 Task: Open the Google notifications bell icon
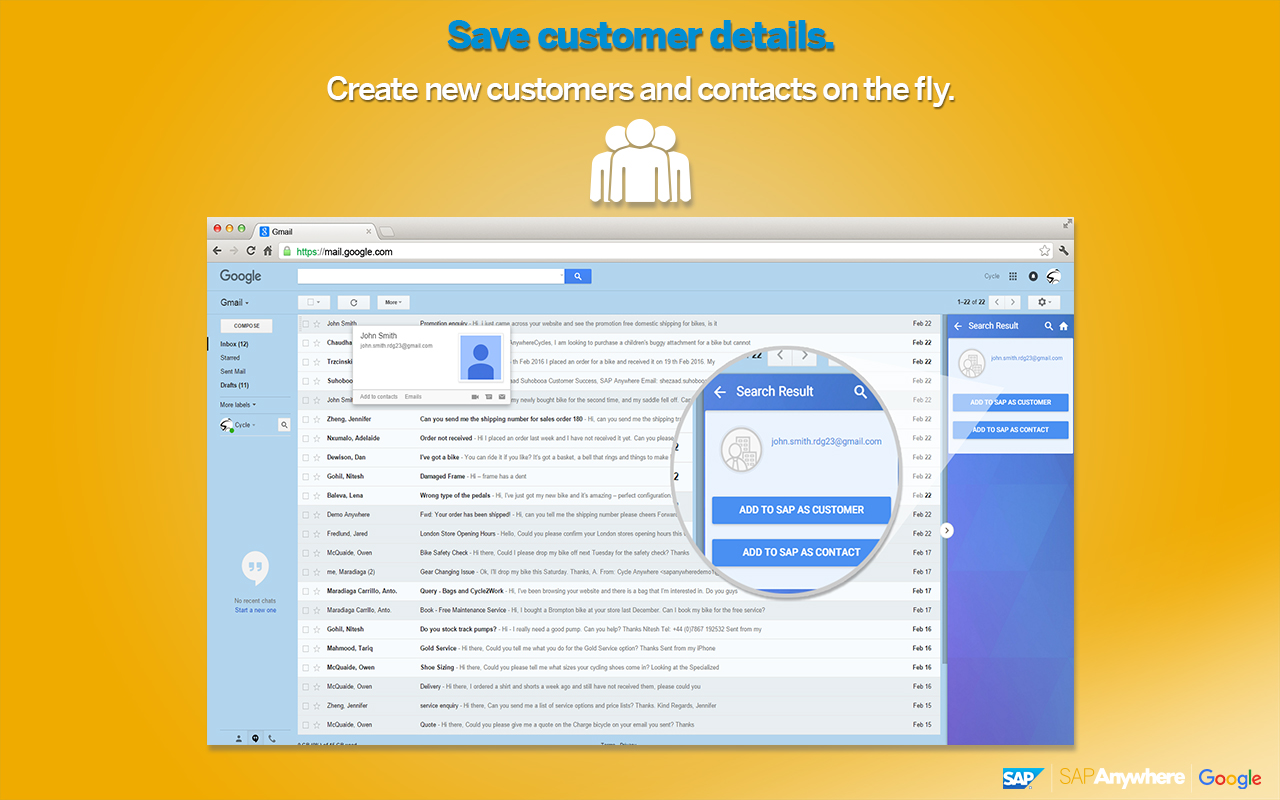1033,276
